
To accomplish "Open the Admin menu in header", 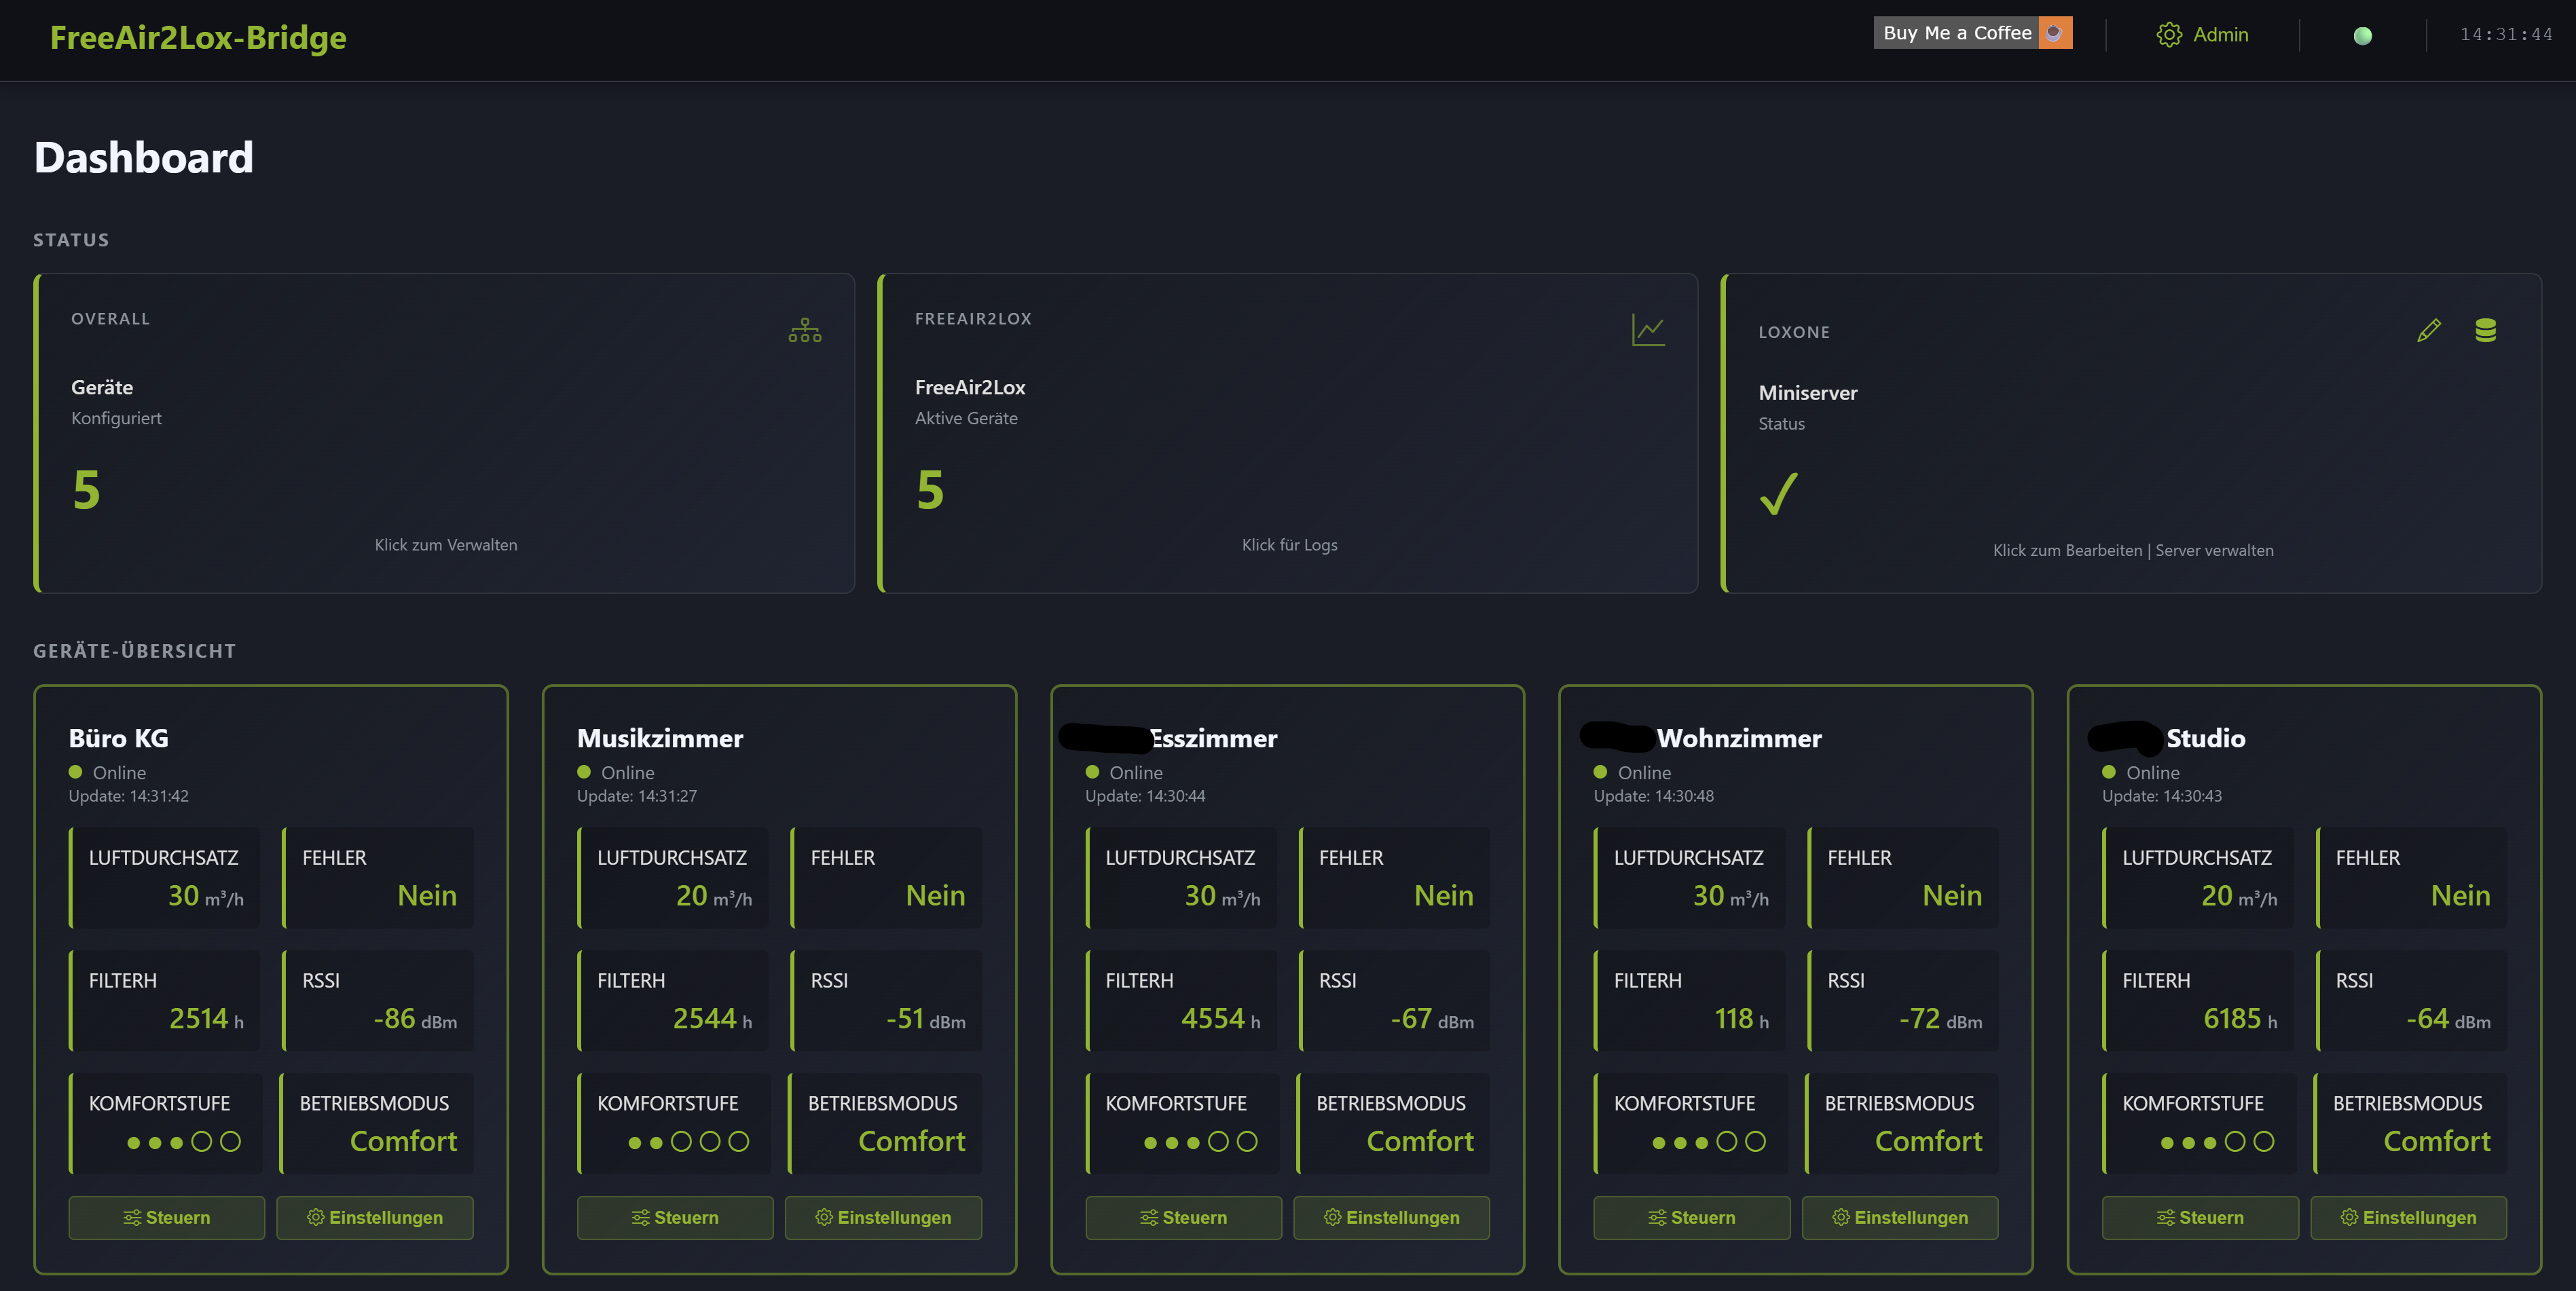I will click(2220, 35).
